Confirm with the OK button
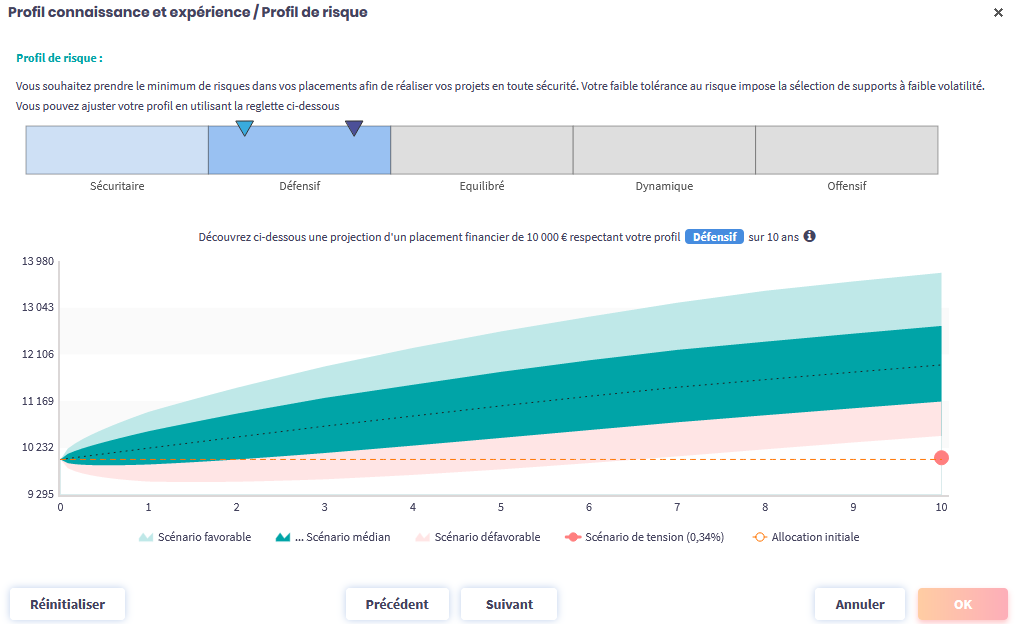This screenshot has height=624, width=1015. pyautogui.click(x=962, y=604)
